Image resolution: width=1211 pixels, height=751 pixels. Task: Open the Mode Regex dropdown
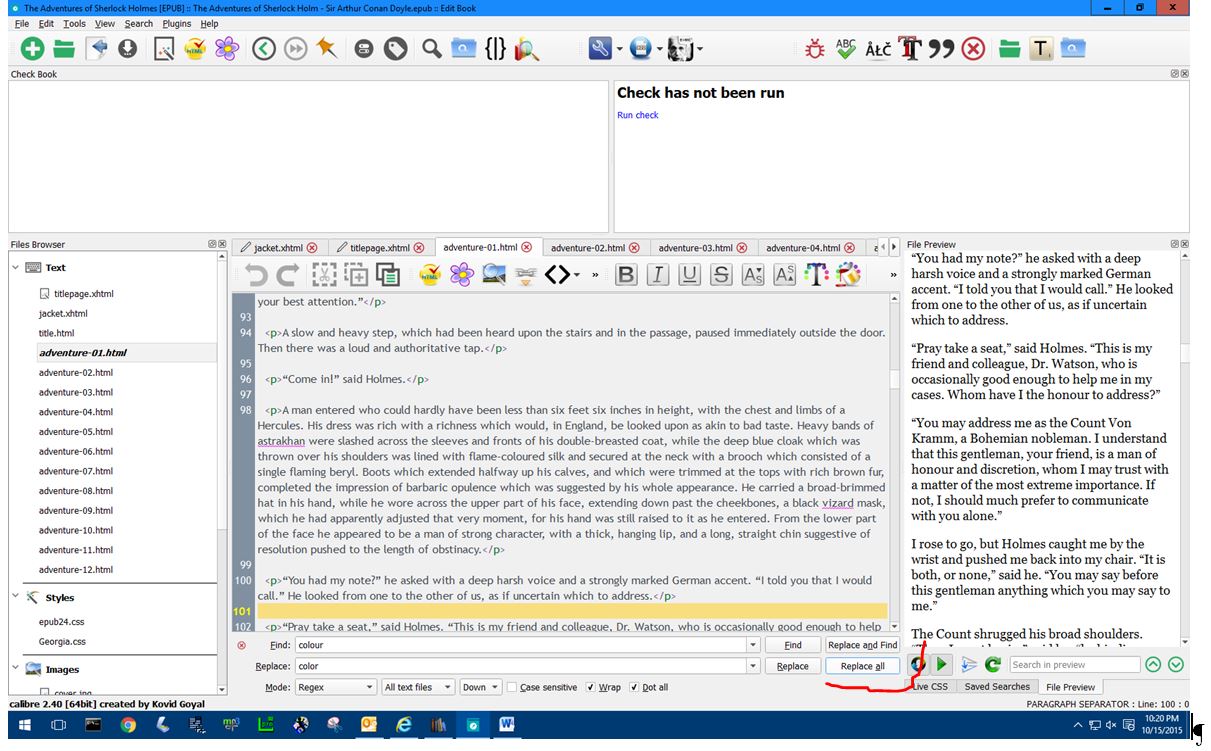pos(336,687)
